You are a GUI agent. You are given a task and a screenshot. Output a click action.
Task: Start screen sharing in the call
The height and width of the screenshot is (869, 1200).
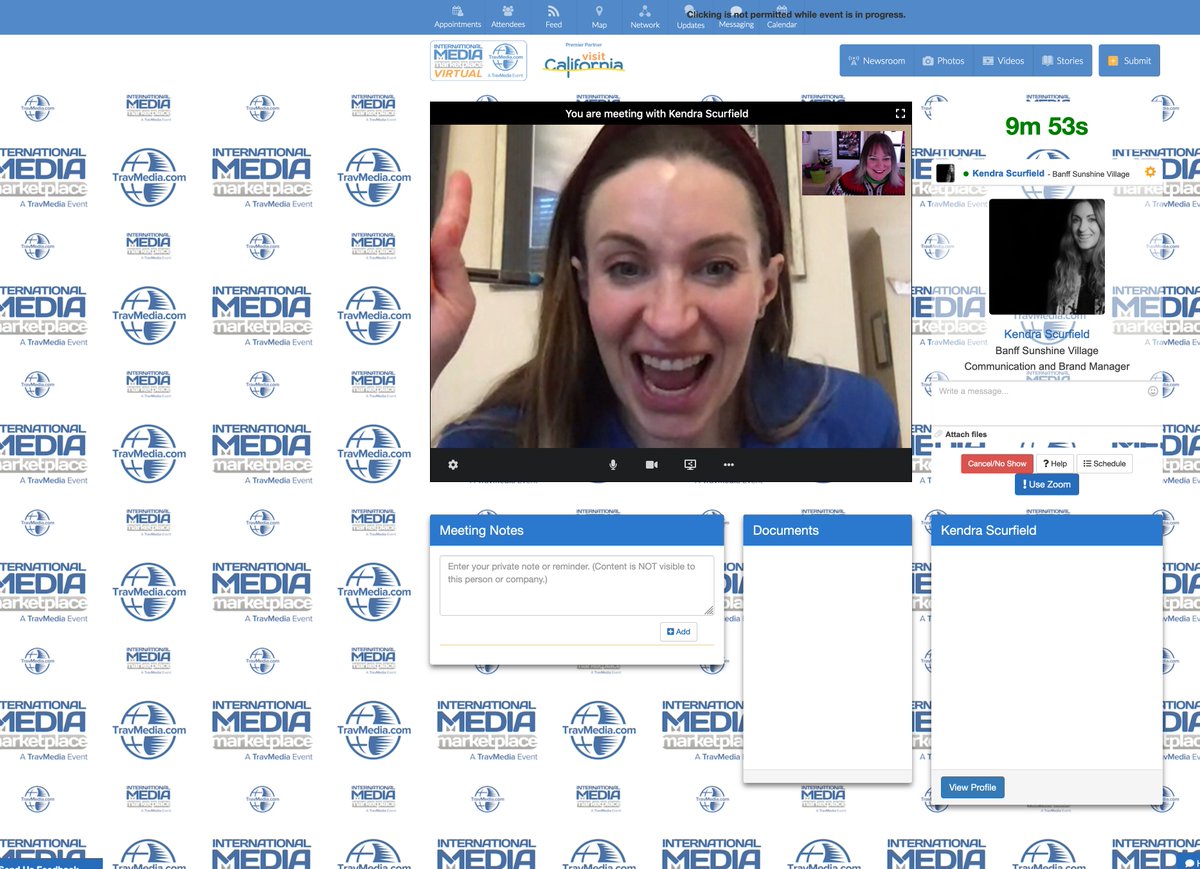(690, 465)
